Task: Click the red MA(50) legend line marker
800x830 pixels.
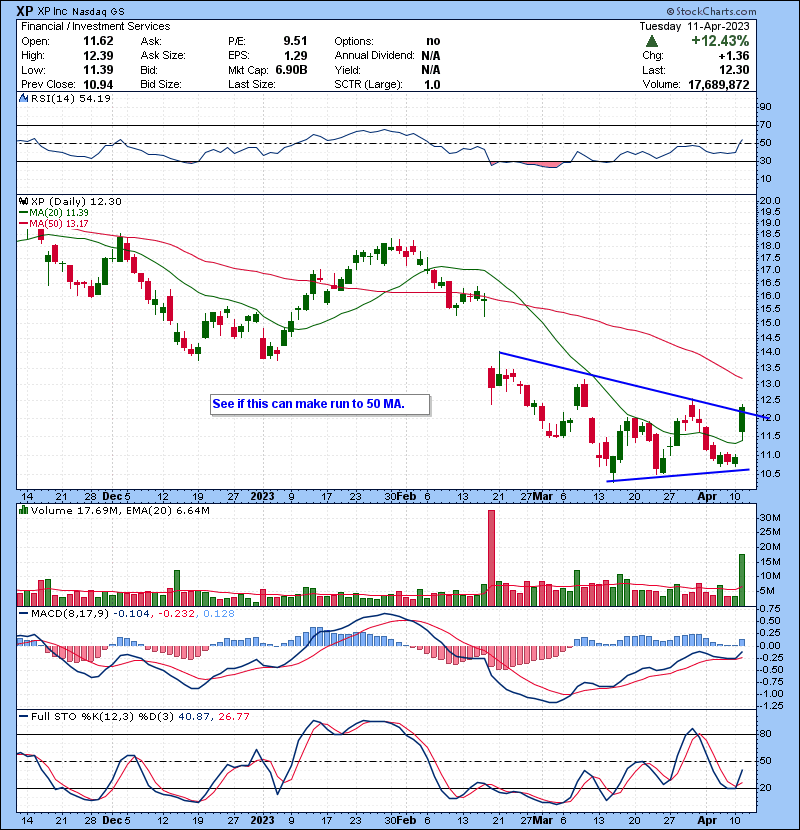Action: tap(23, 223)
